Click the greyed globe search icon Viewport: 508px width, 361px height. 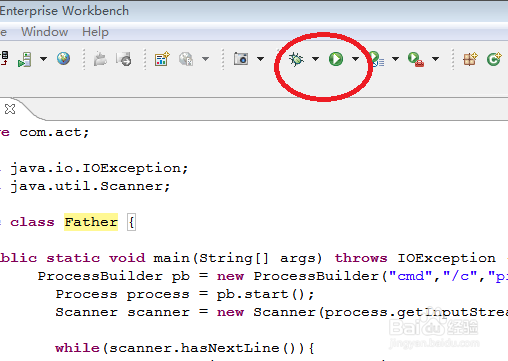(x=186, y=59)
